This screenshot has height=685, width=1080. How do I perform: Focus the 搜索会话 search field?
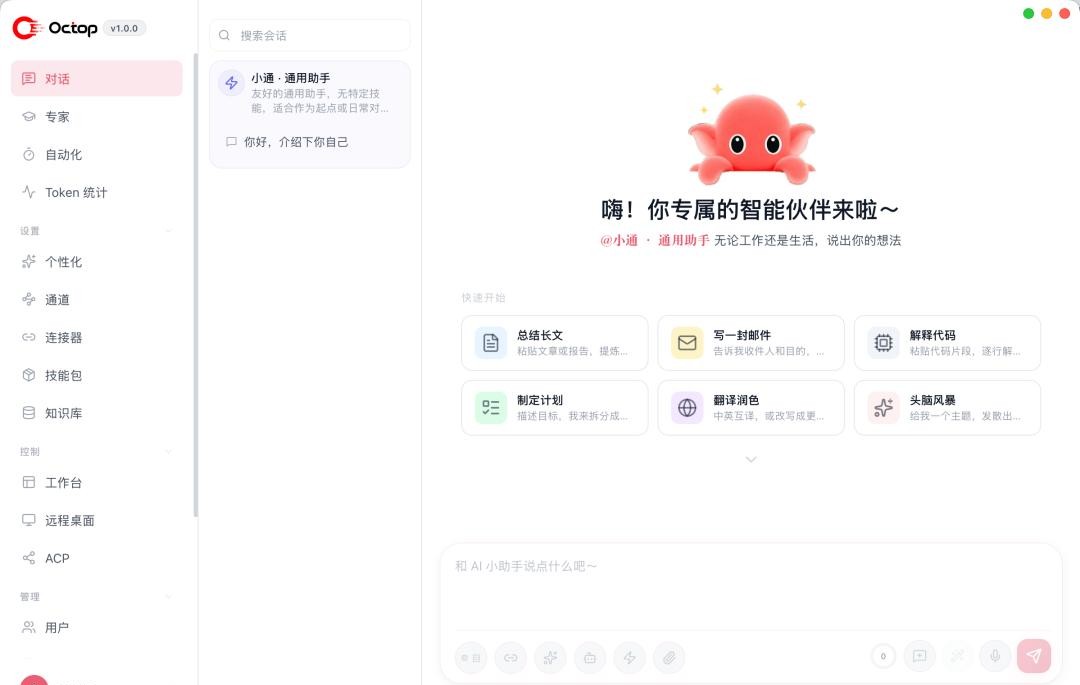310,35
